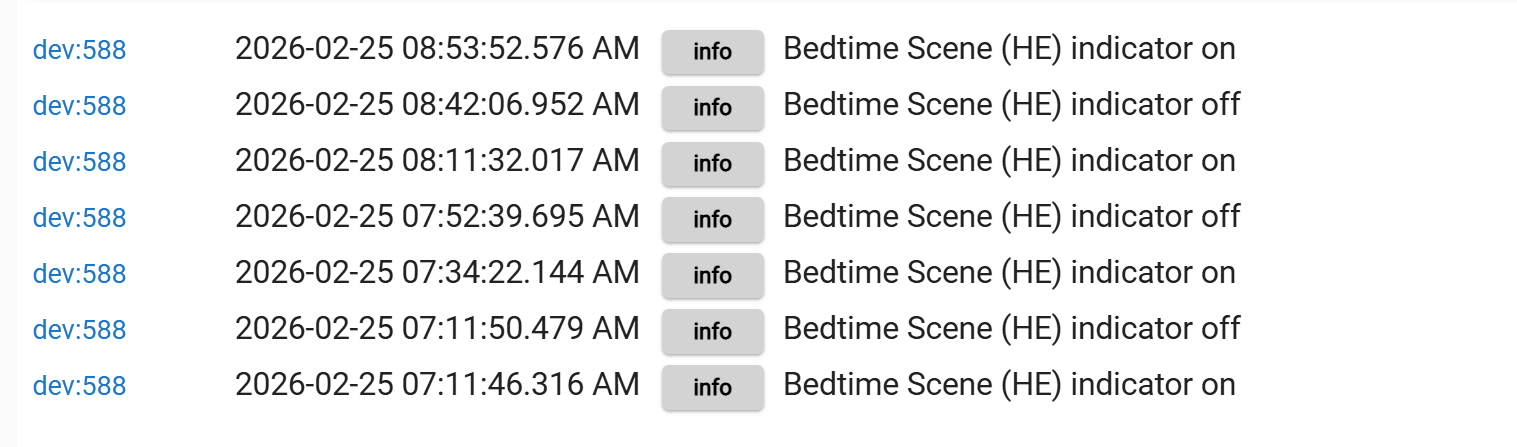The height and width of the screenshot is (447, 1517).
Task: Open dev:588 link on 07:11:46.316 AM entry
Action: click(79, 386)
